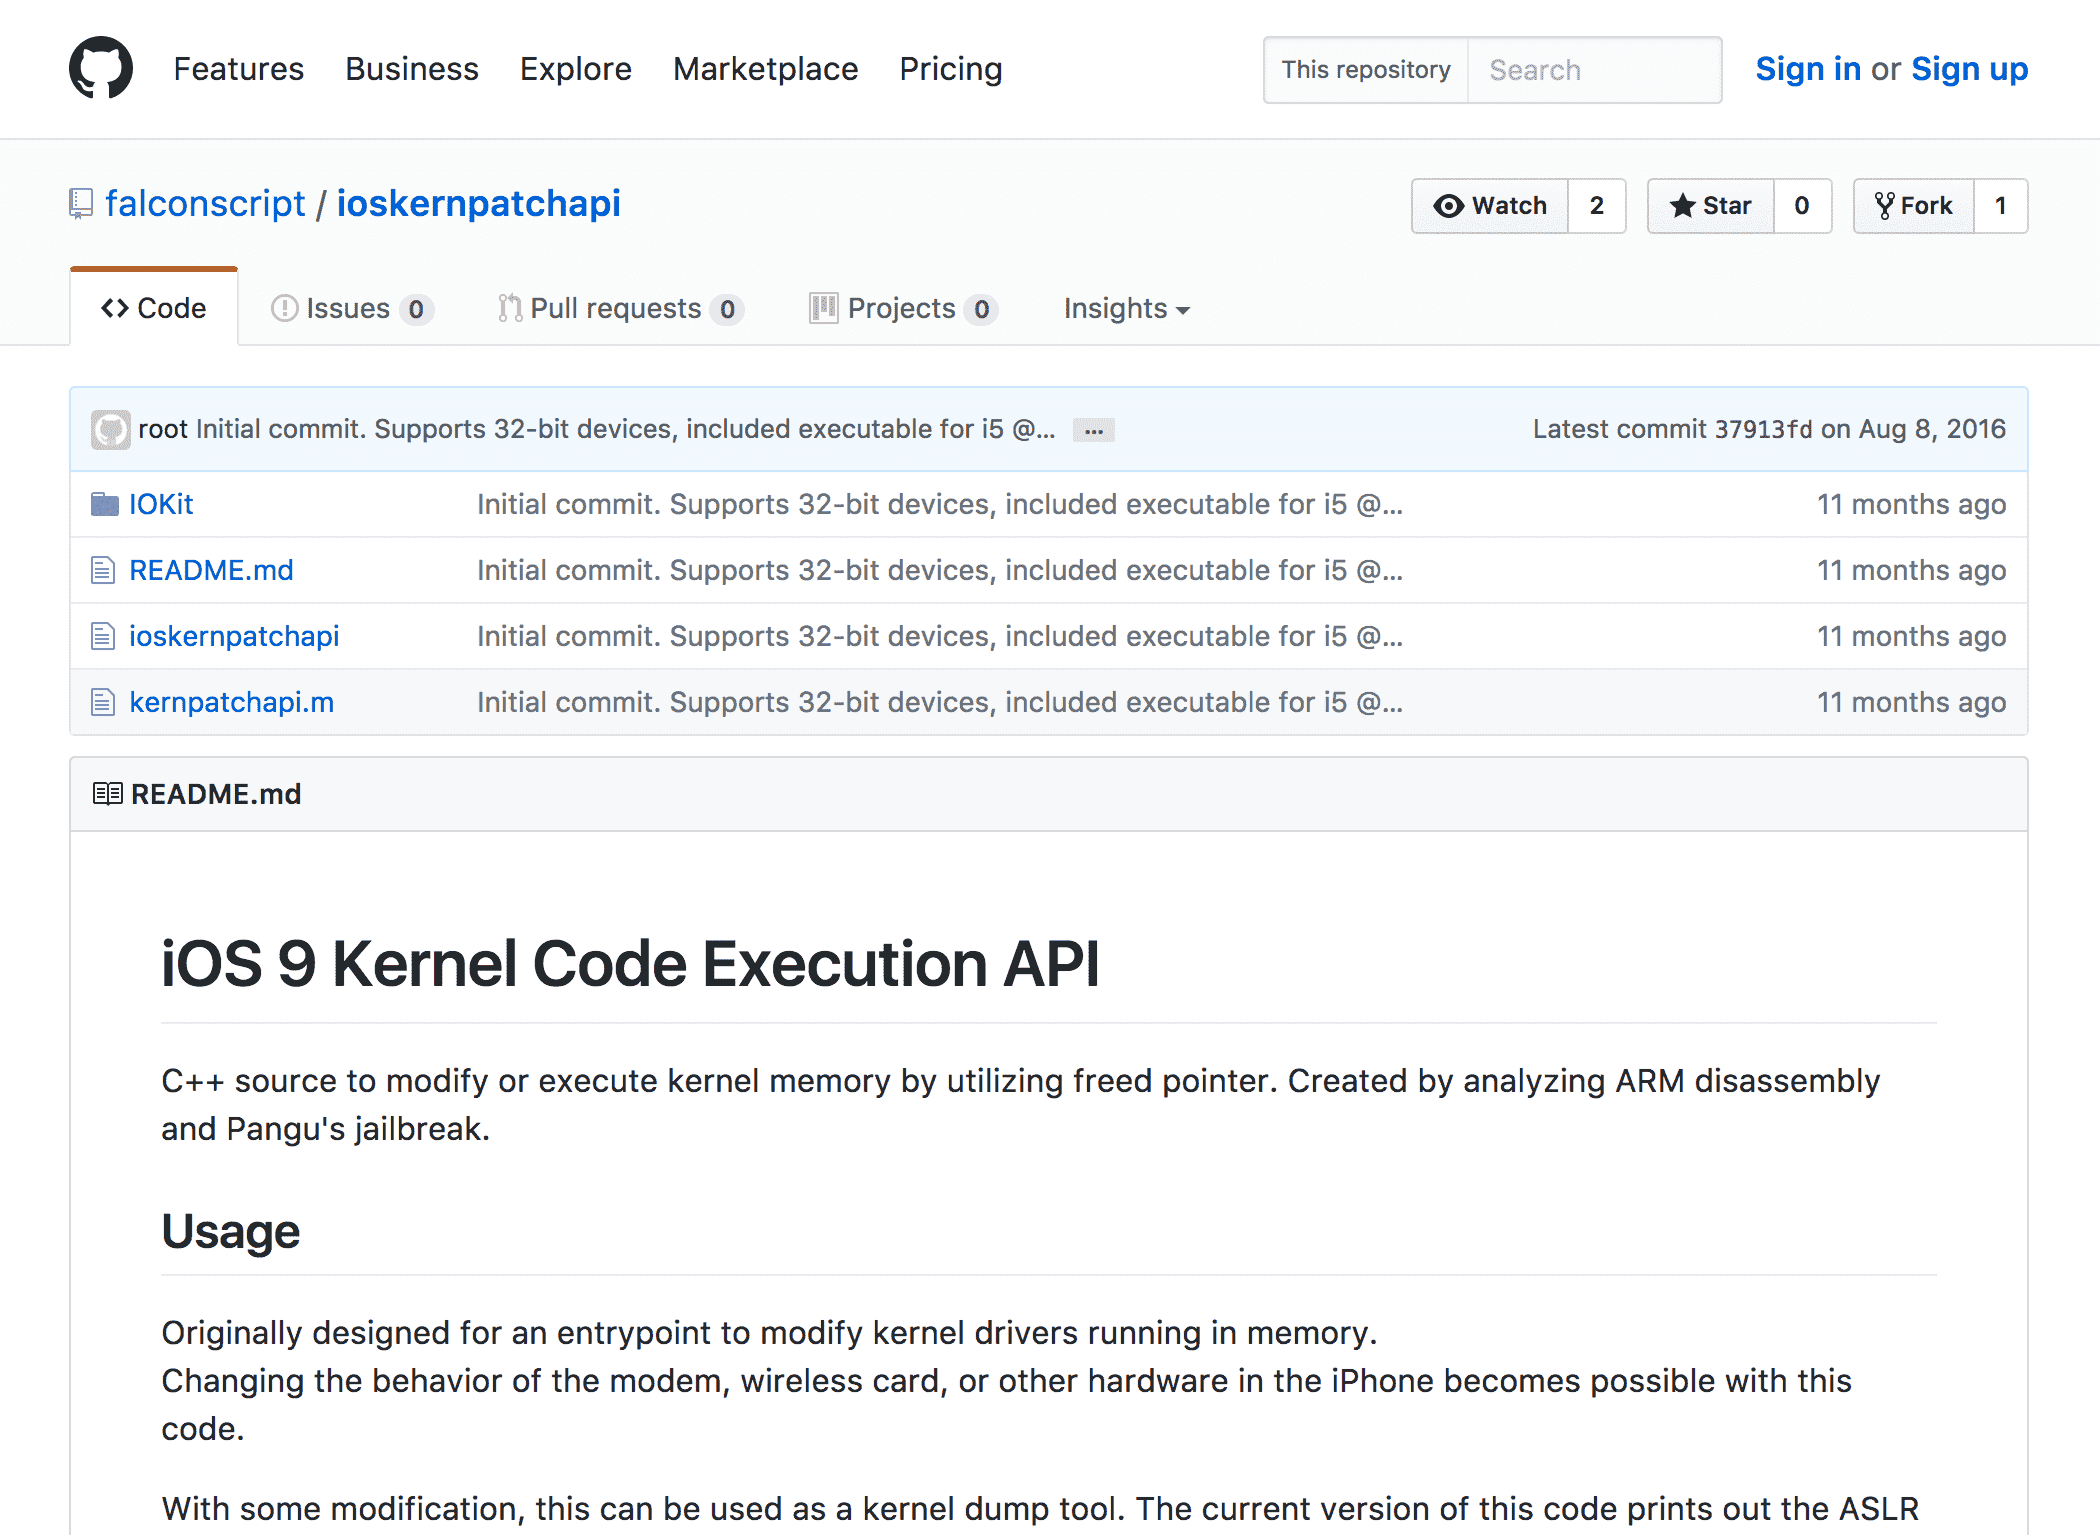
Task: Expand the Insights dropdown
Action: click(x=1126, y=308)
